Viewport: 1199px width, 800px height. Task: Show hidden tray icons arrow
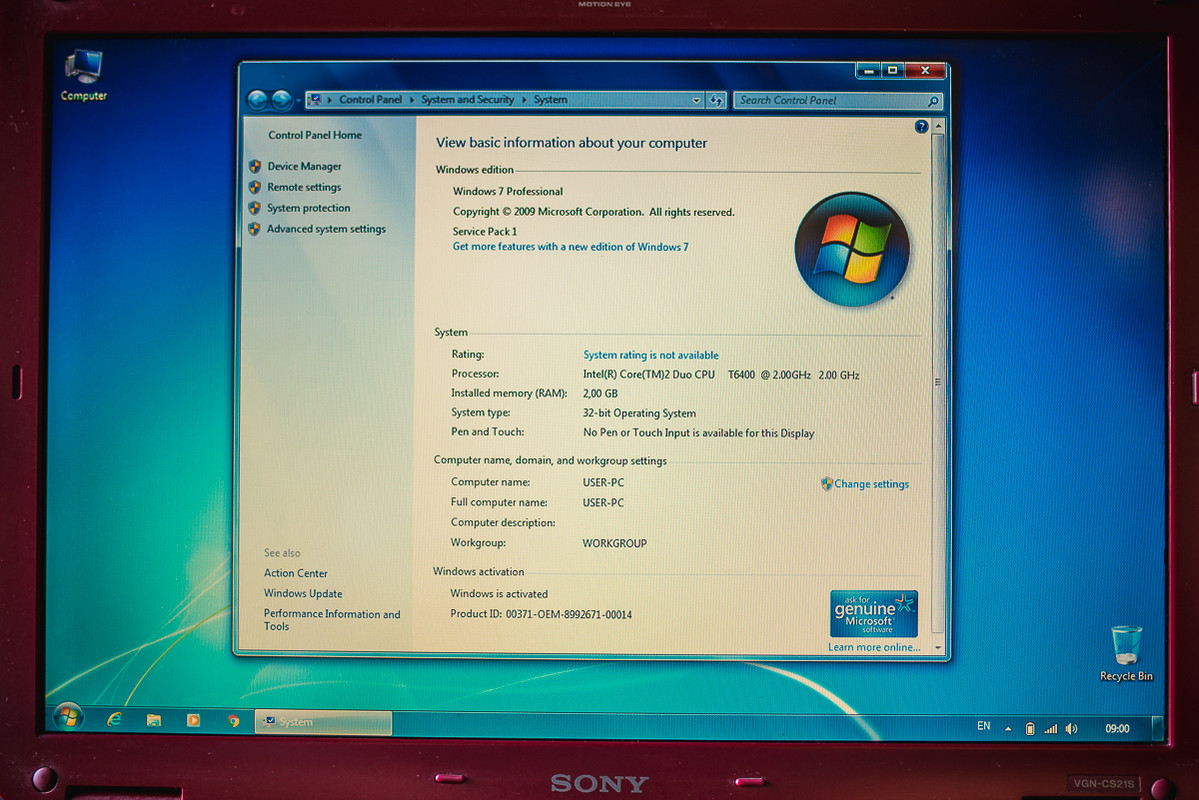[x=1008, y=729]
